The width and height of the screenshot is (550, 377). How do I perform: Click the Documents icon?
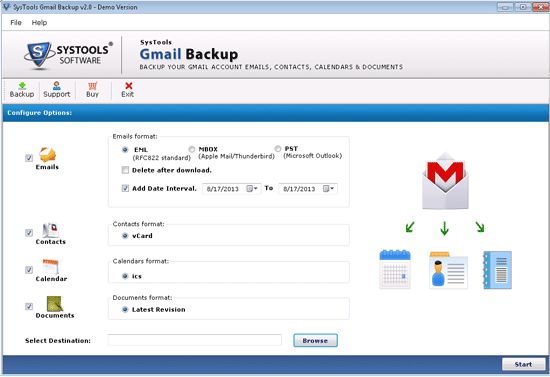point(55,304)
